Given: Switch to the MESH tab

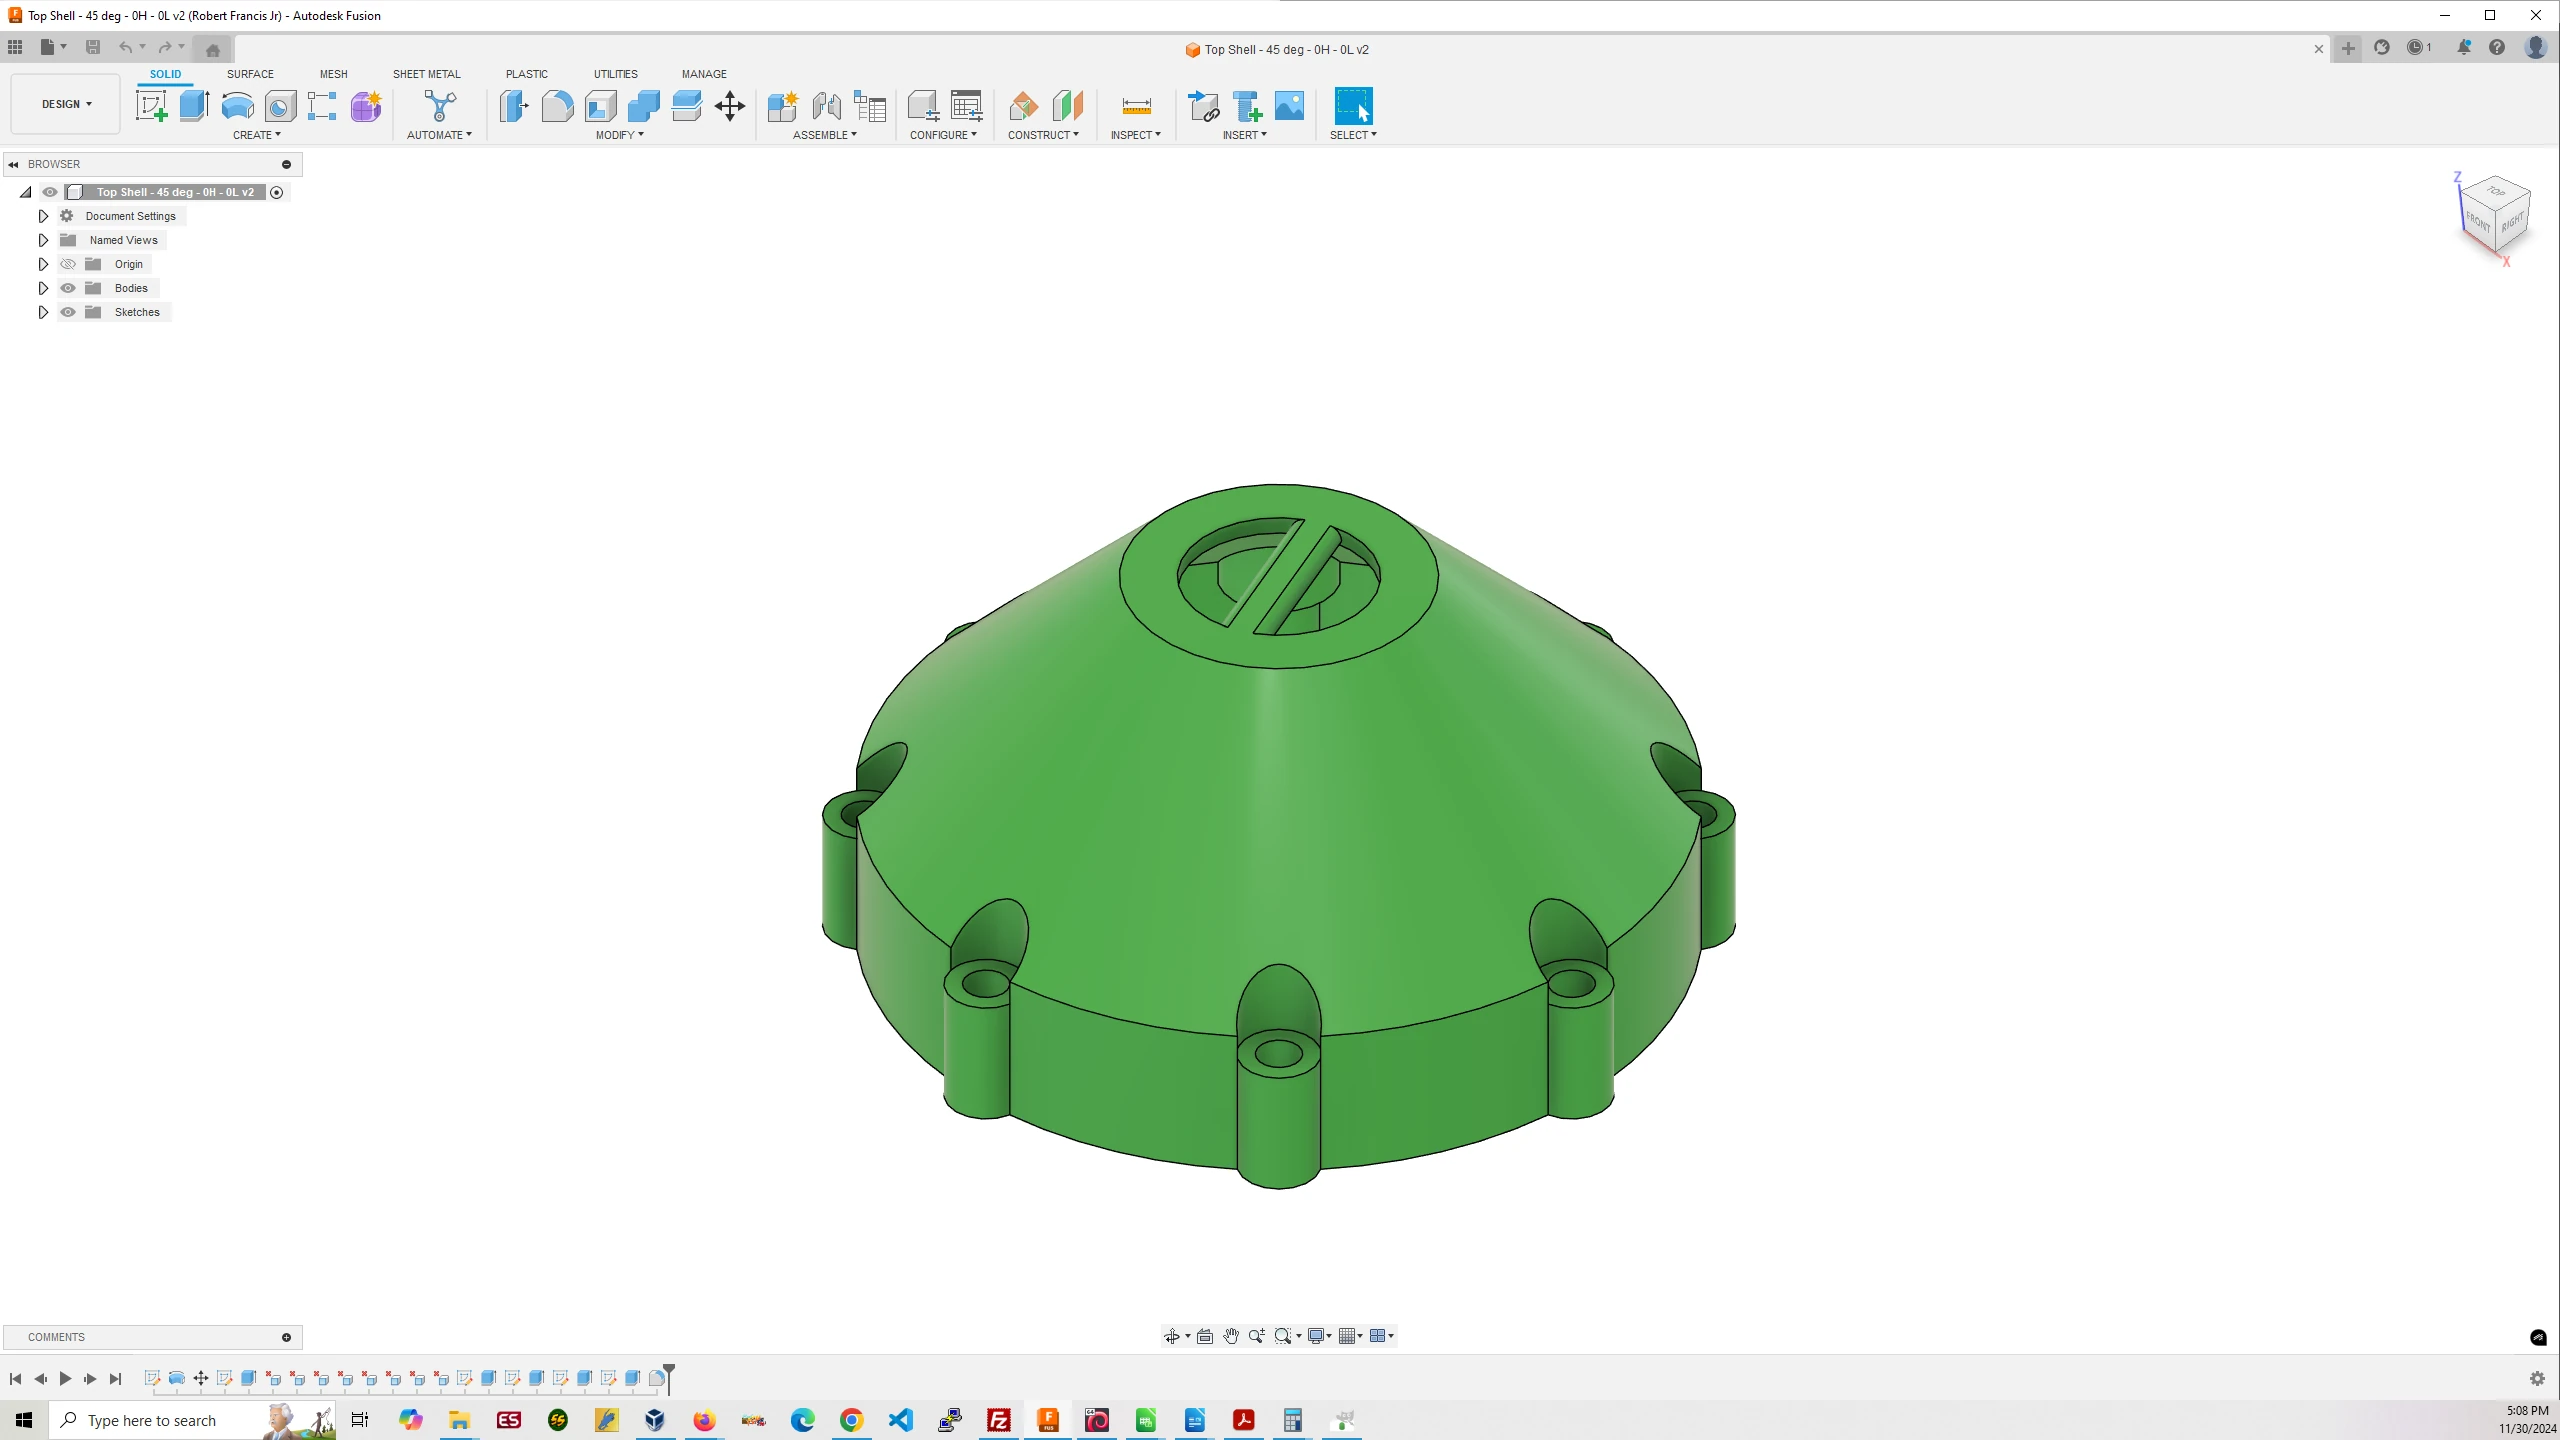Looking at the screenshot, I should click(334, 74).
